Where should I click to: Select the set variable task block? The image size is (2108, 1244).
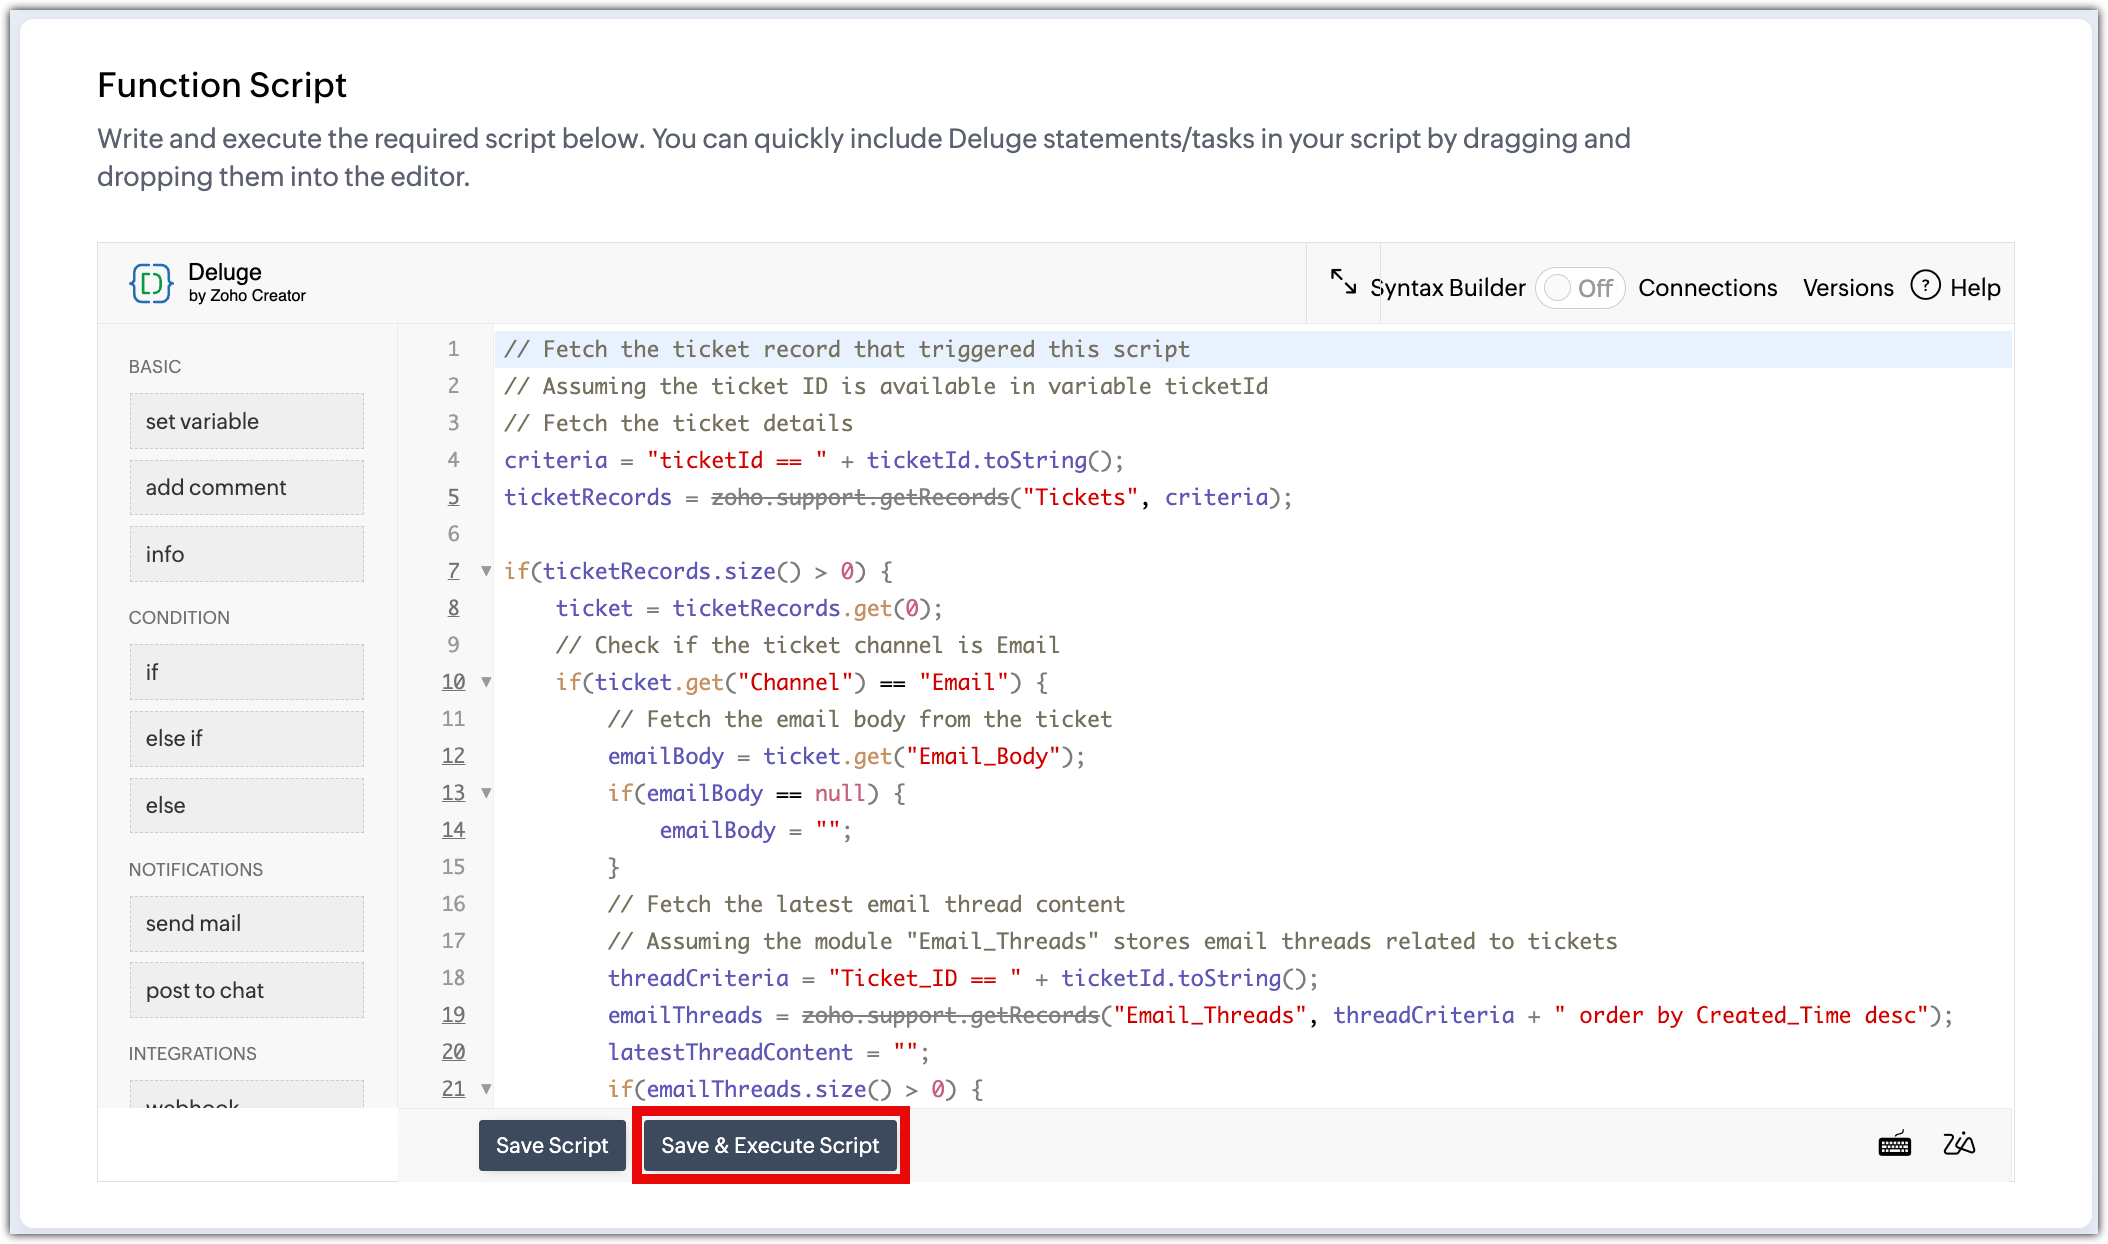(x=246, y=421)
